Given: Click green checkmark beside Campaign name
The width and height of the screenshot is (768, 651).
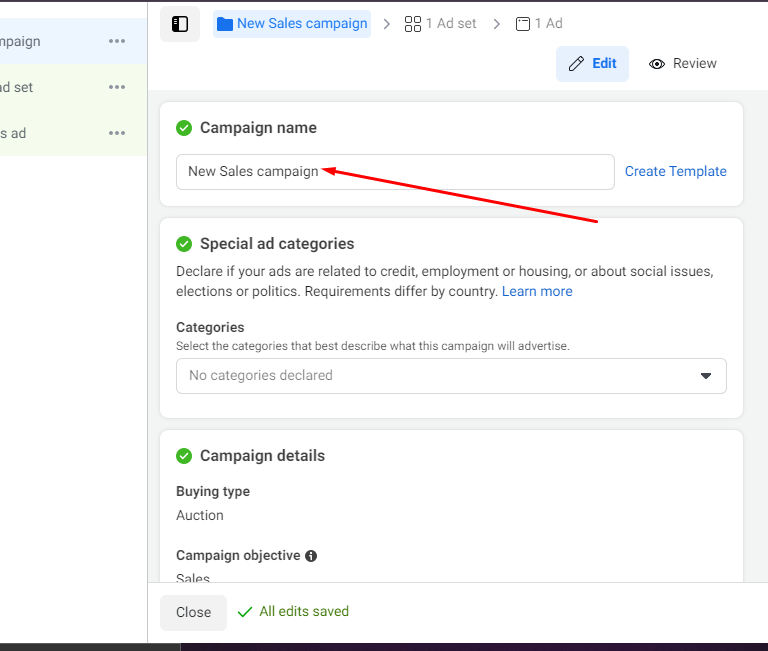Looking at the screenshot, I should [184, 128].
